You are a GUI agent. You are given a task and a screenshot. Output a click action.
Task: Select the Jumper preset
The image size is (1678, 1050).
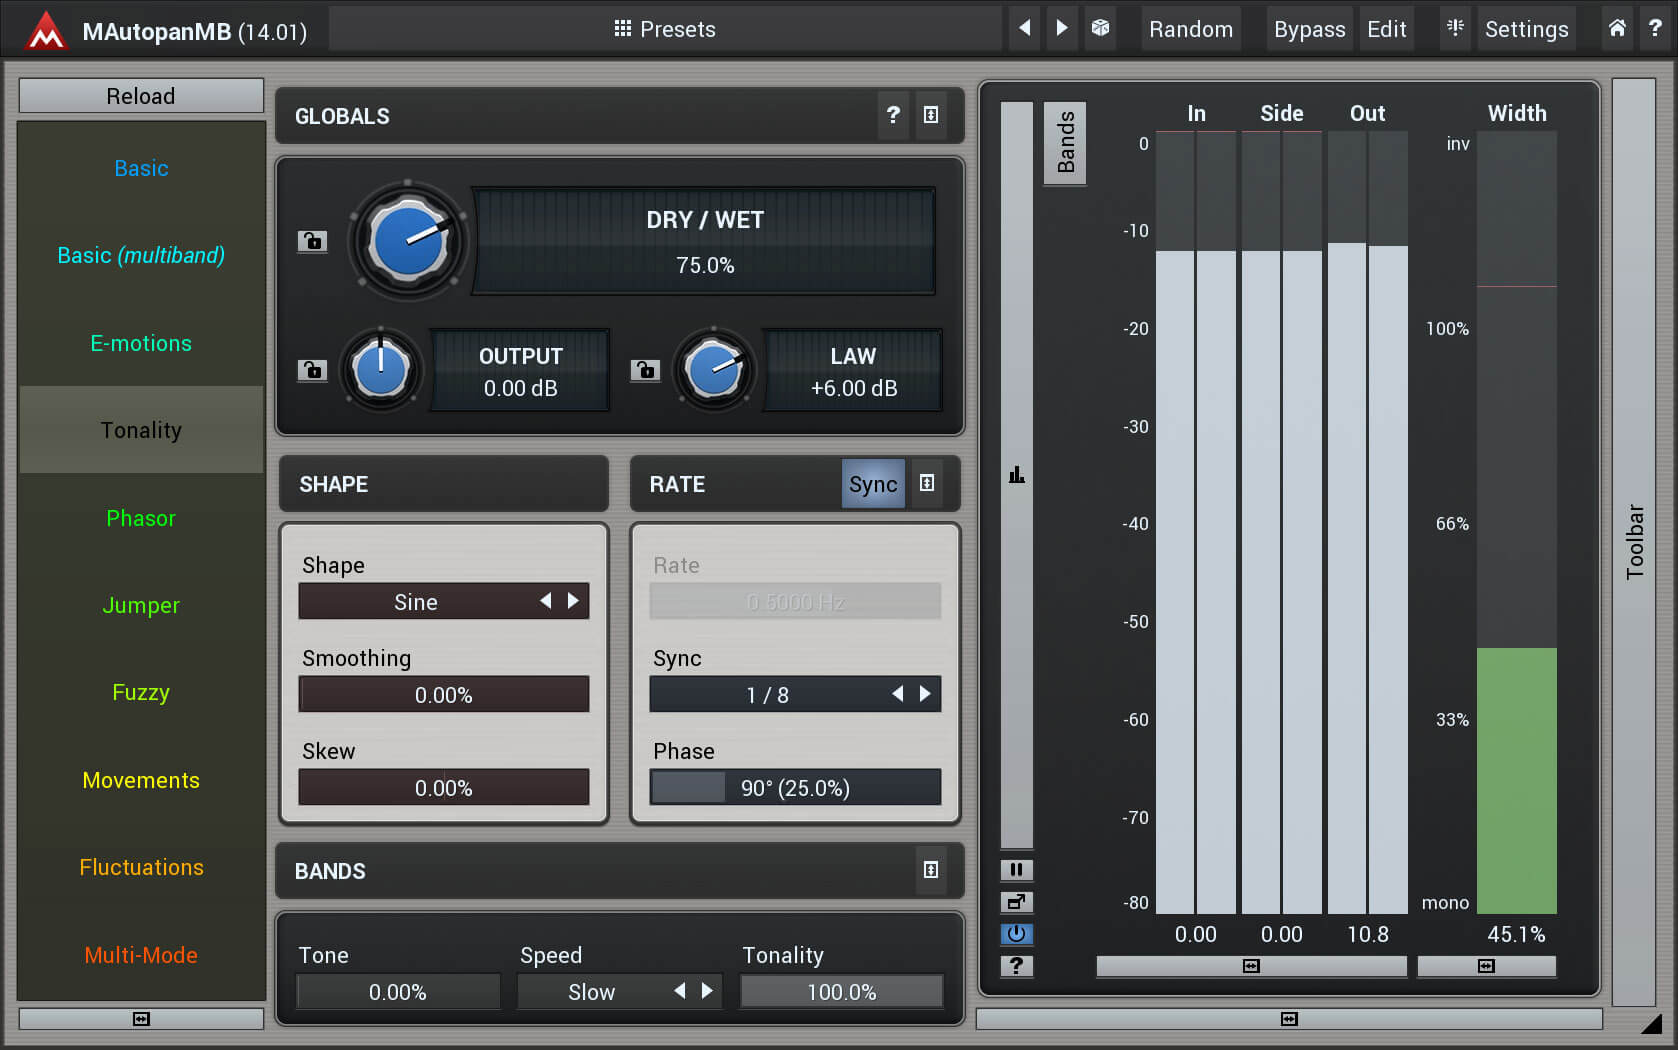pos(141,605)
